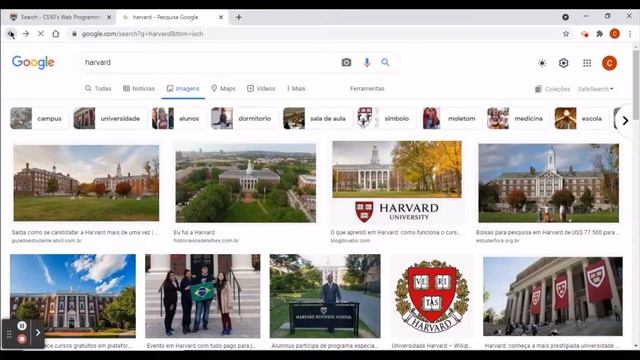Open Ferramentas search tools

[x=367, y=89]
